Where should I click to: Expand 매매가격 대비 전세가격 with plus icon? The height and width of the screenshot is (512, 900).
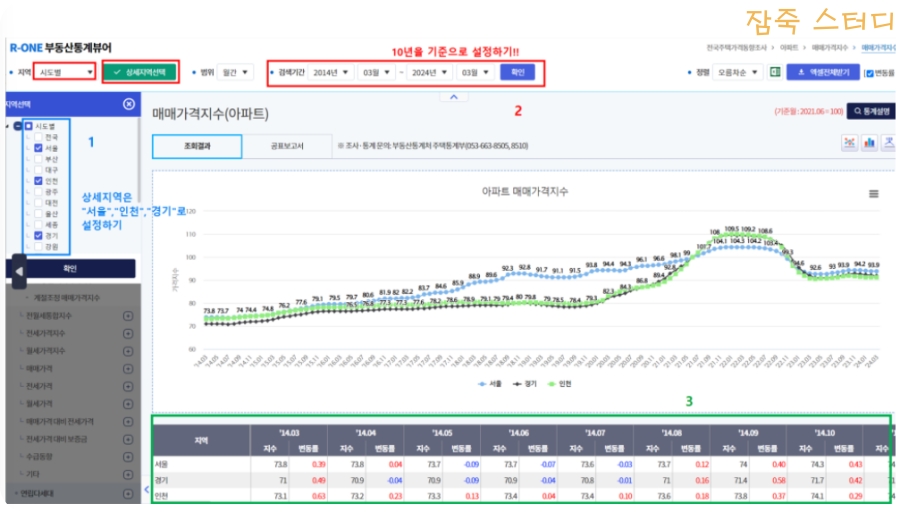point(128,422)
